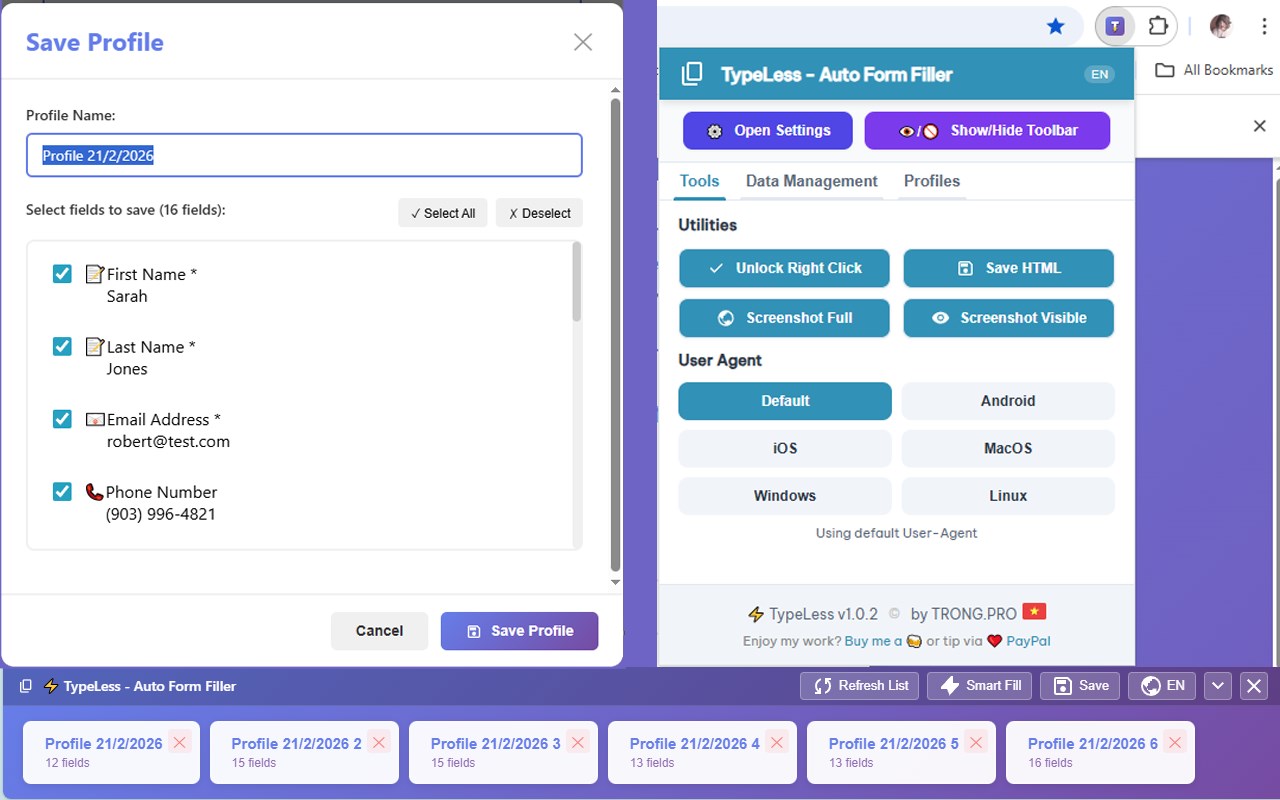Screen dimensions: 1280x800
Task: Uncheck the First Name field checkbox
Action: [x=63, y=274]
